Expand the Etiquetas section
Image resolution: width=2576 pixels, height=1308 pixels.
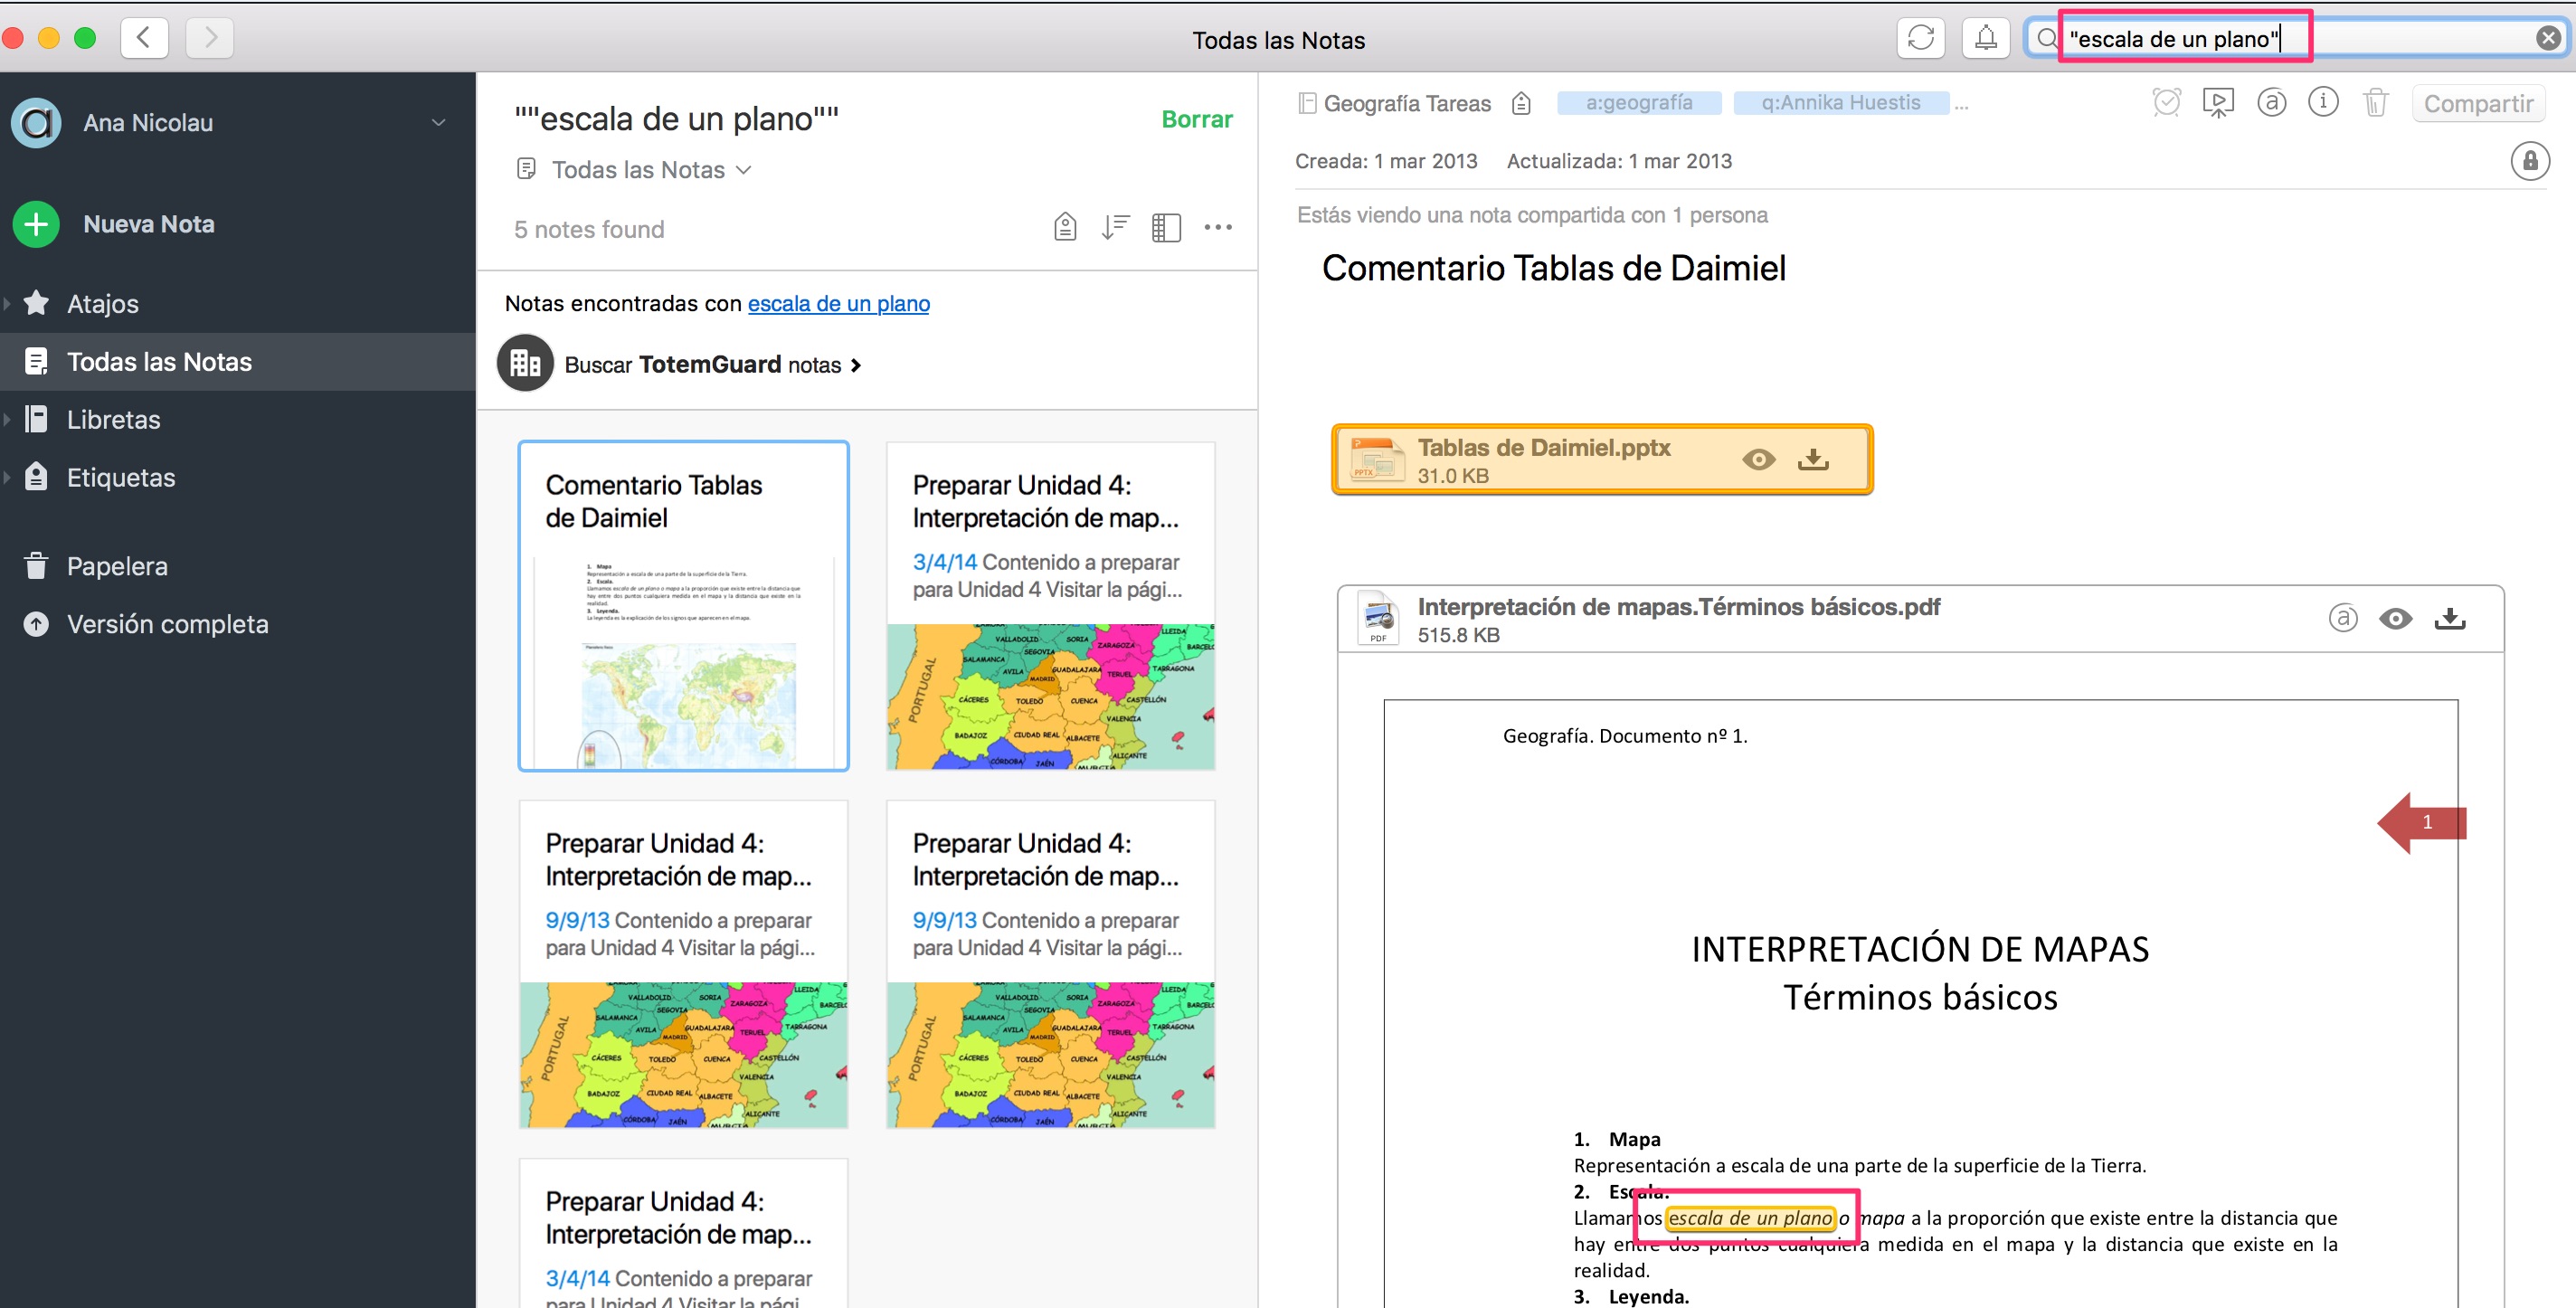(7, 477)
